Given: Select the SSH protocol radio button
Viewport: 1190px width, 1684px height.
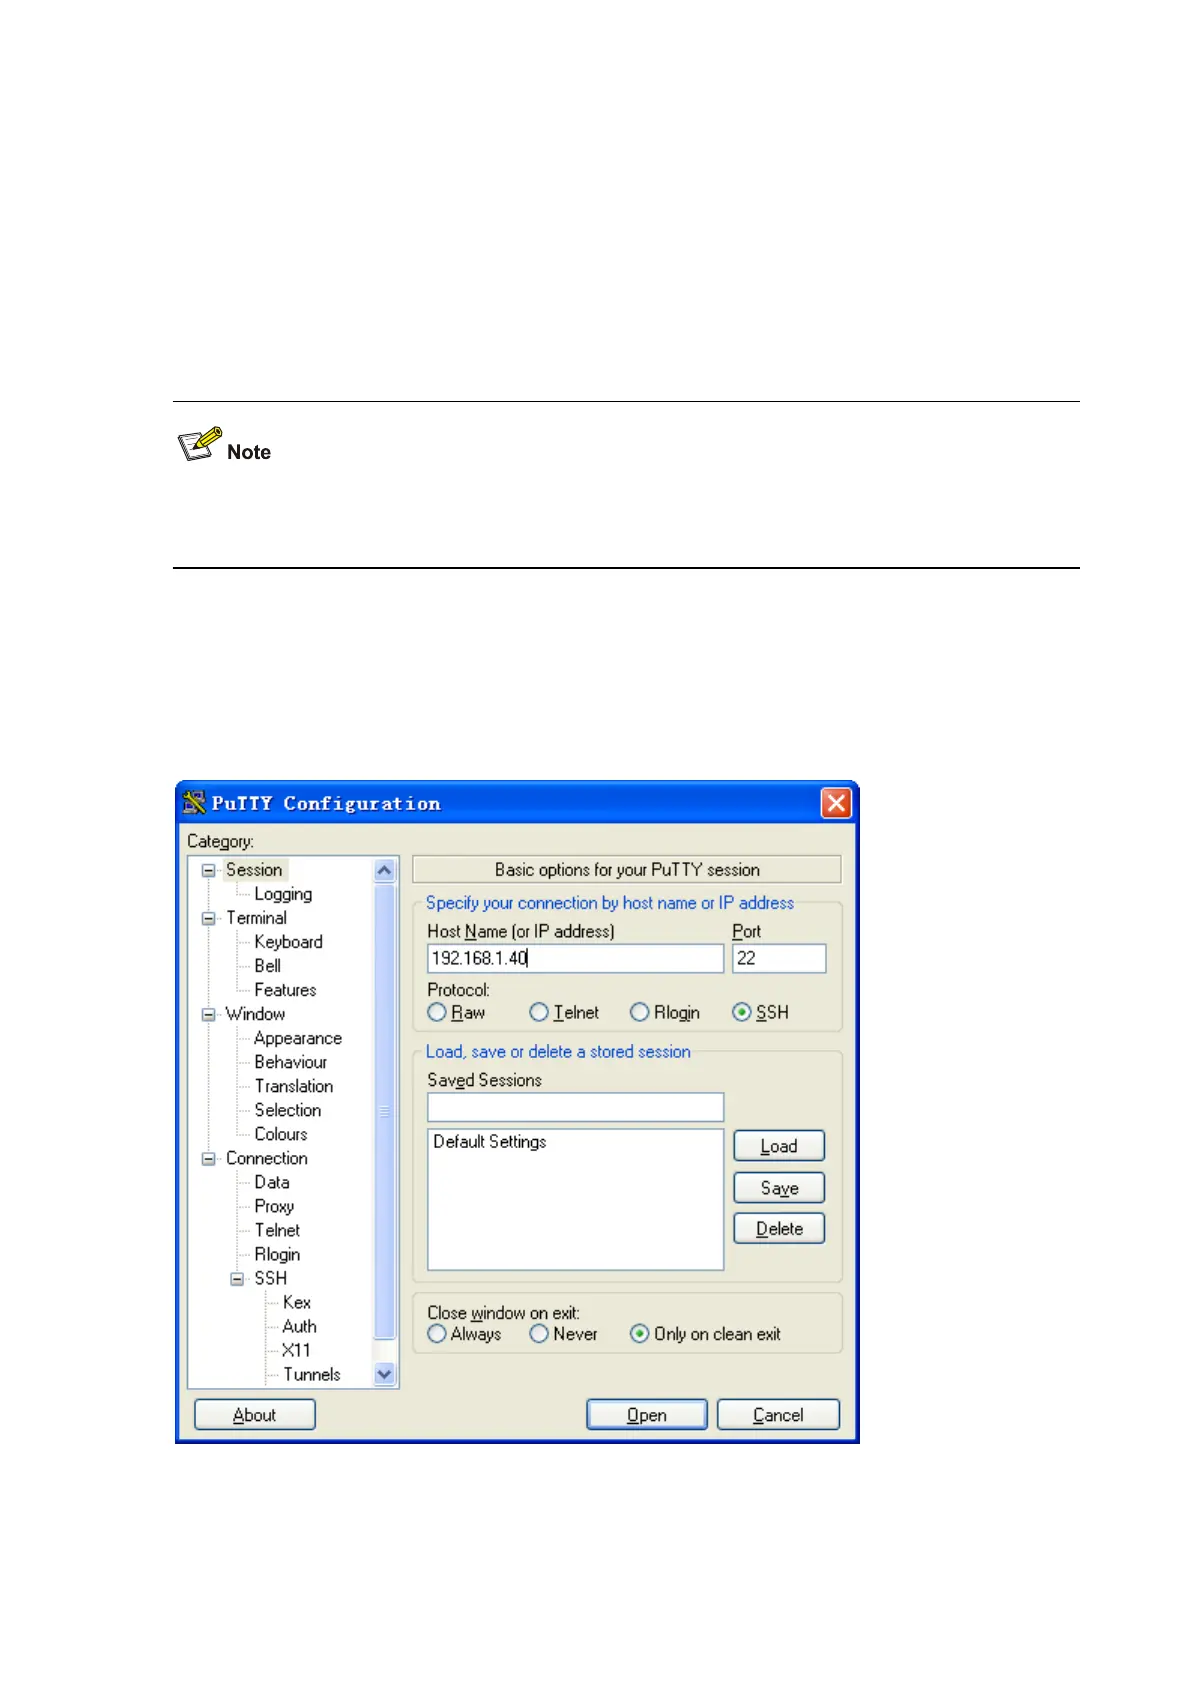Looking at the screenshot, I should pyautogui.click(x=742, y=1012).
